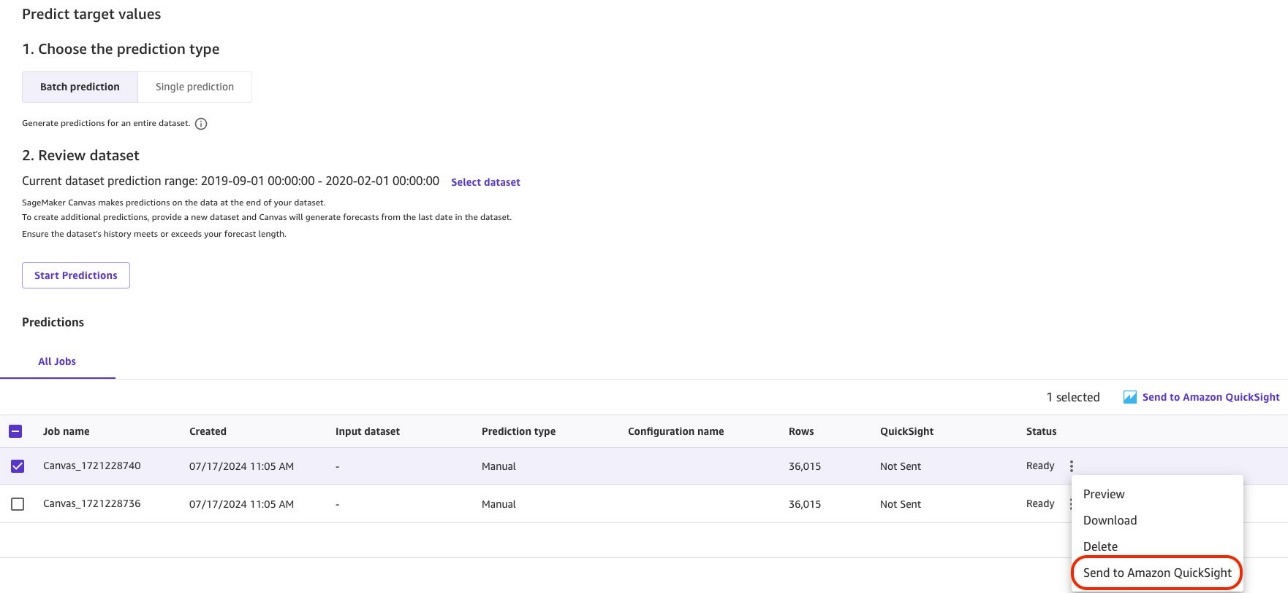Click '36,015' in the Canvas_1721228740 row

click(805, 466)
